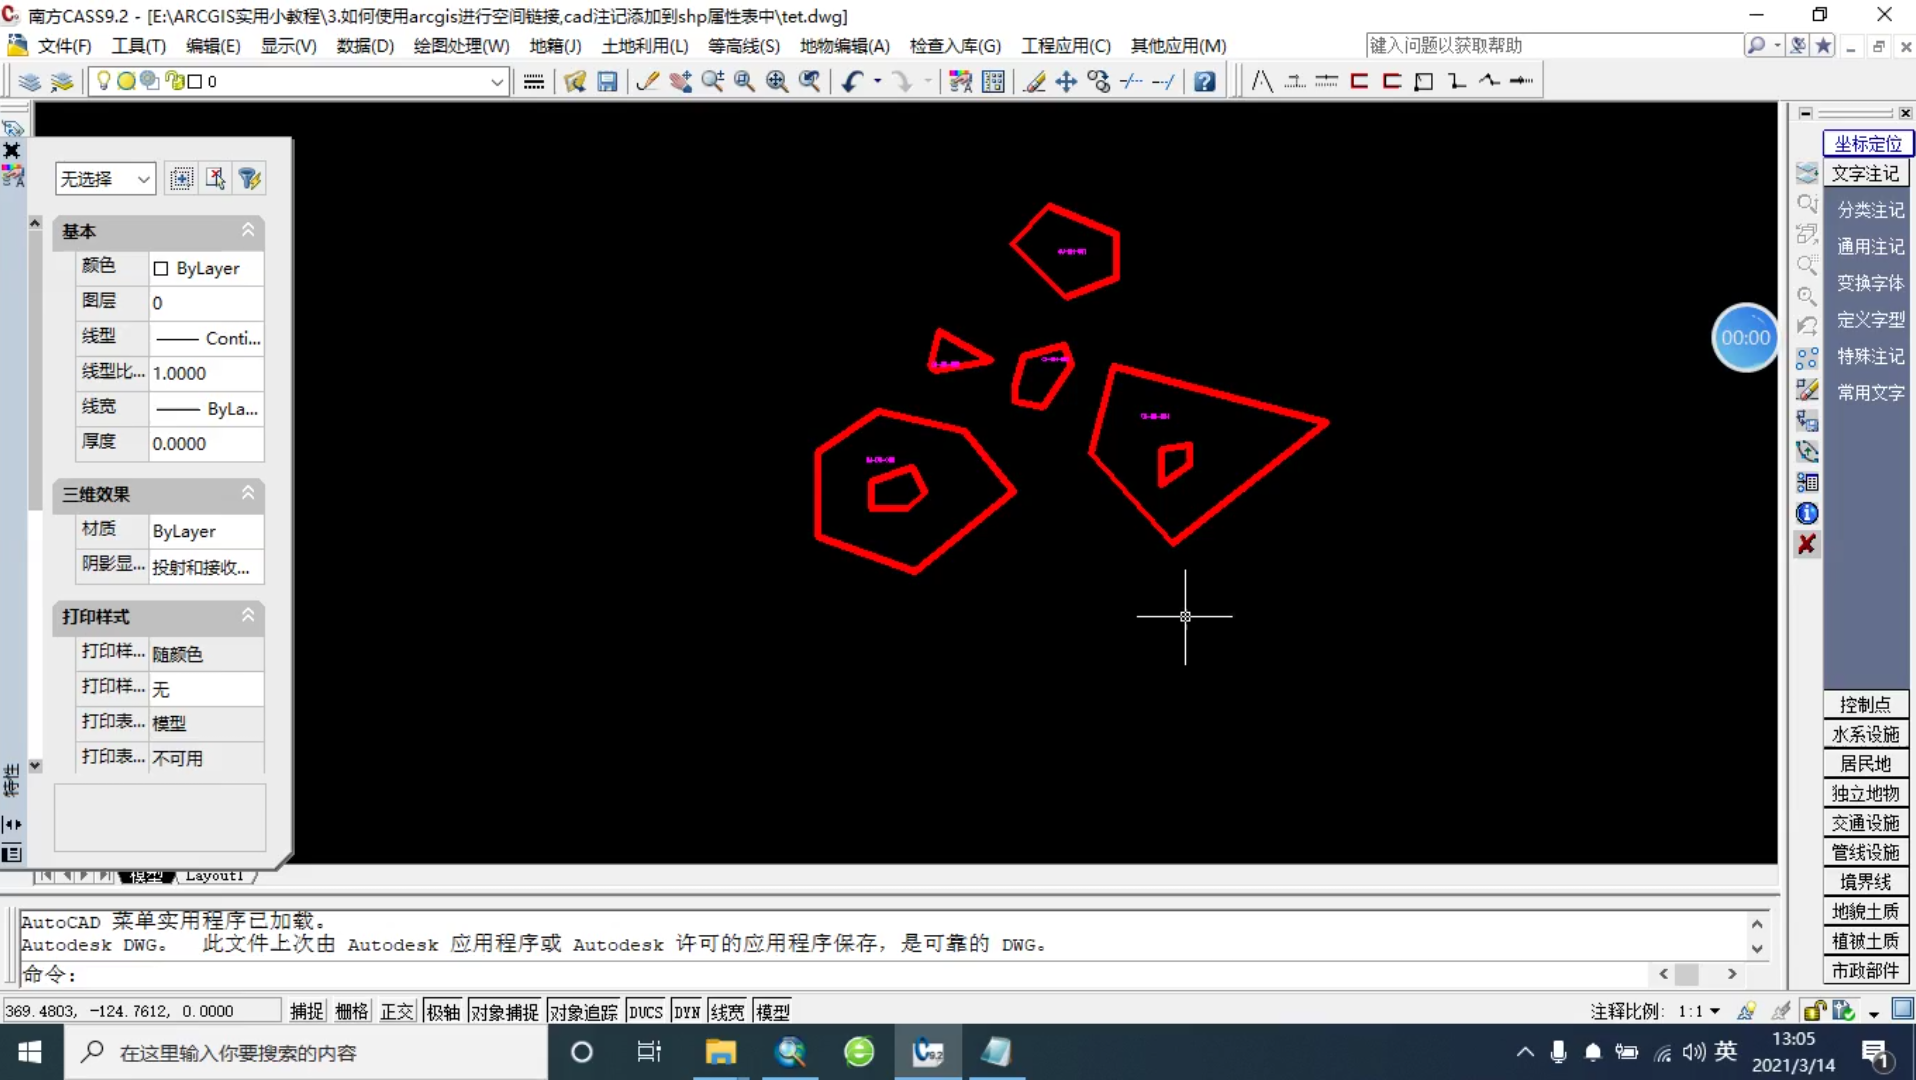Click the zoom extents magnifier icon
Screen dimensions: 1916x1080
tap(777, 81)
